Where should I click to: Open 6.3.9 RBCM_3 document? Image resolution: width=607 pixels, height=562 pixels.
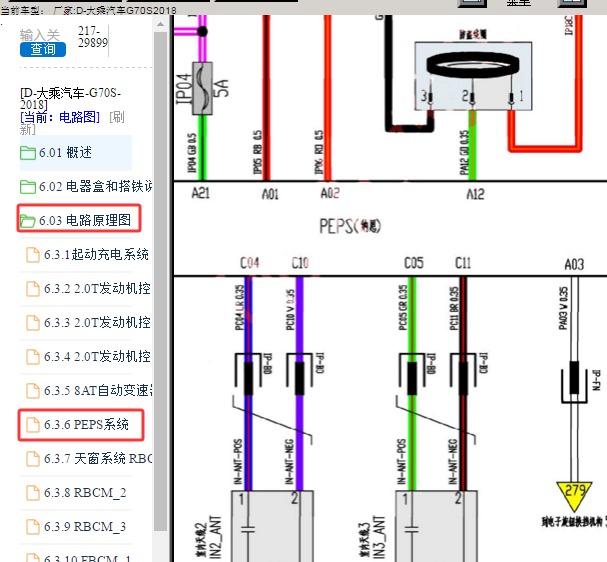(76, 527)
